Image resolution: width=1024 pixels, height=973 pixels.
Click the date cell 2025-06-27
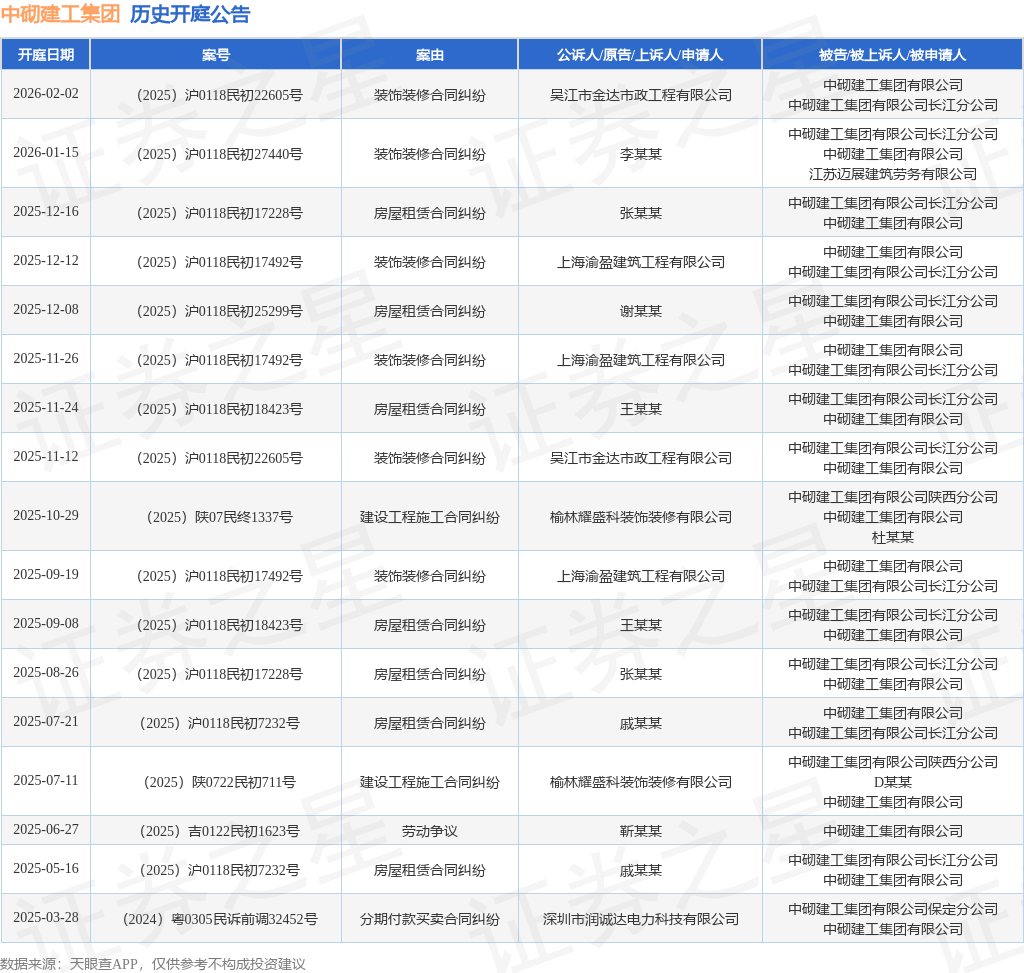click(46, 829)
